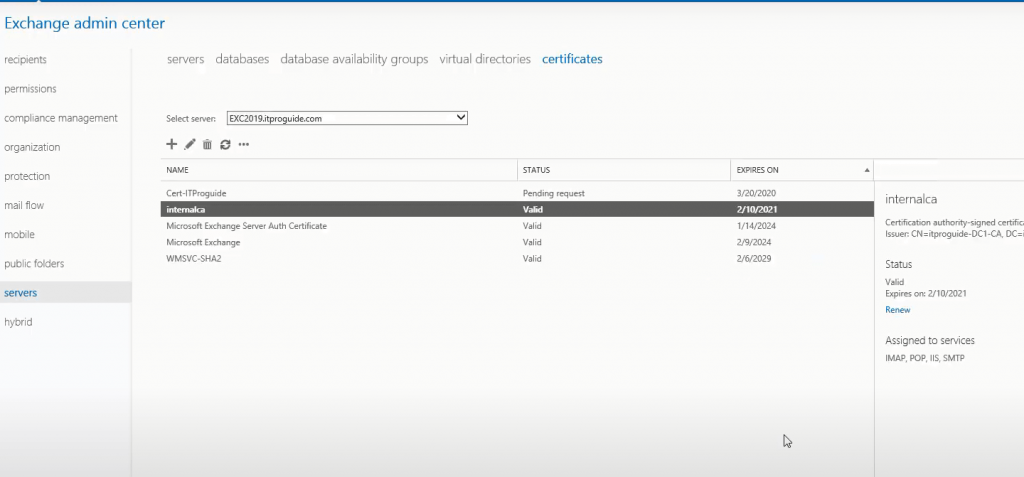This screenshot has width=1024, height=477.
Task: Open permissions in the left navigation
Action: click(x=30, y=89)
